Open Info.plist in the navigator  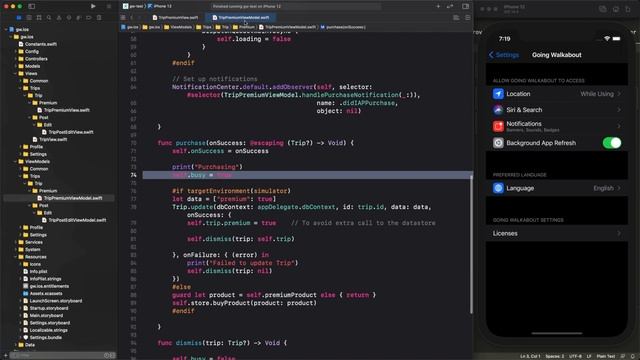[35, 271]
